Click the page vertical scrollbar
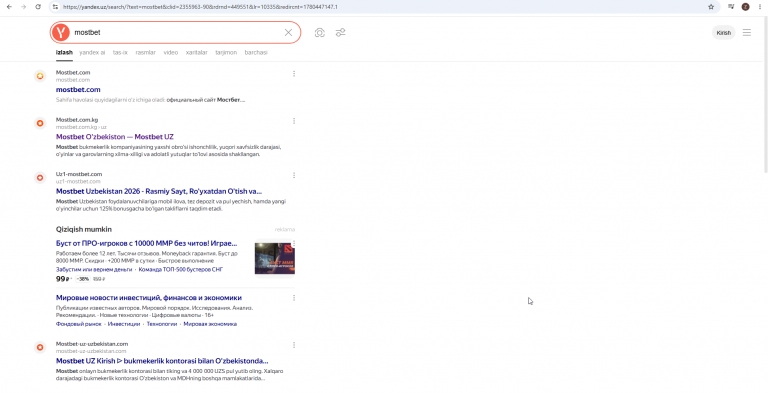The width and height of the screenshot is (768, 393). 766,96
